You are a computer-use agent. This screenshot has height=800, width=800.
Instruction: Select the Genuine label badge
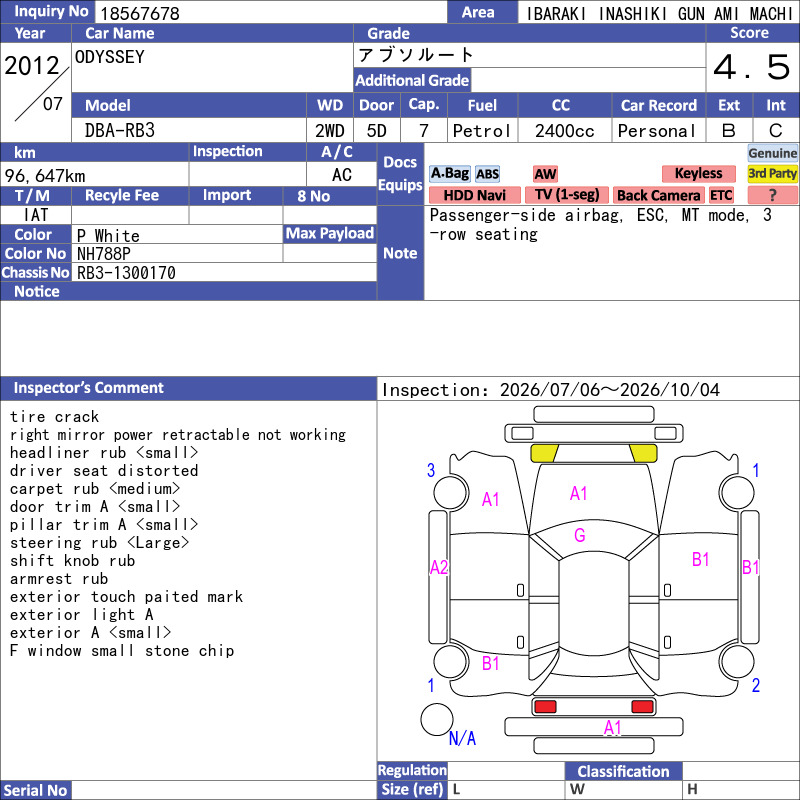point(772,153)
